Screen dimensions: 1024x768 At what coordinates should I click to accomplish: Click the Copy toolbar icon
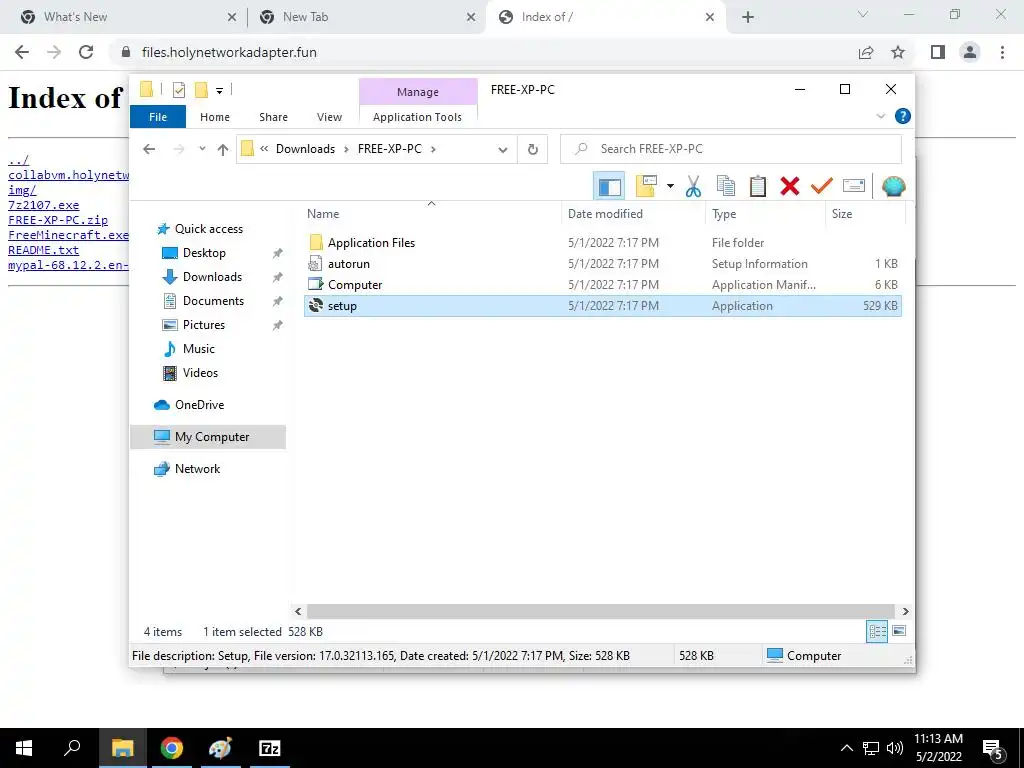click(726, 187)
